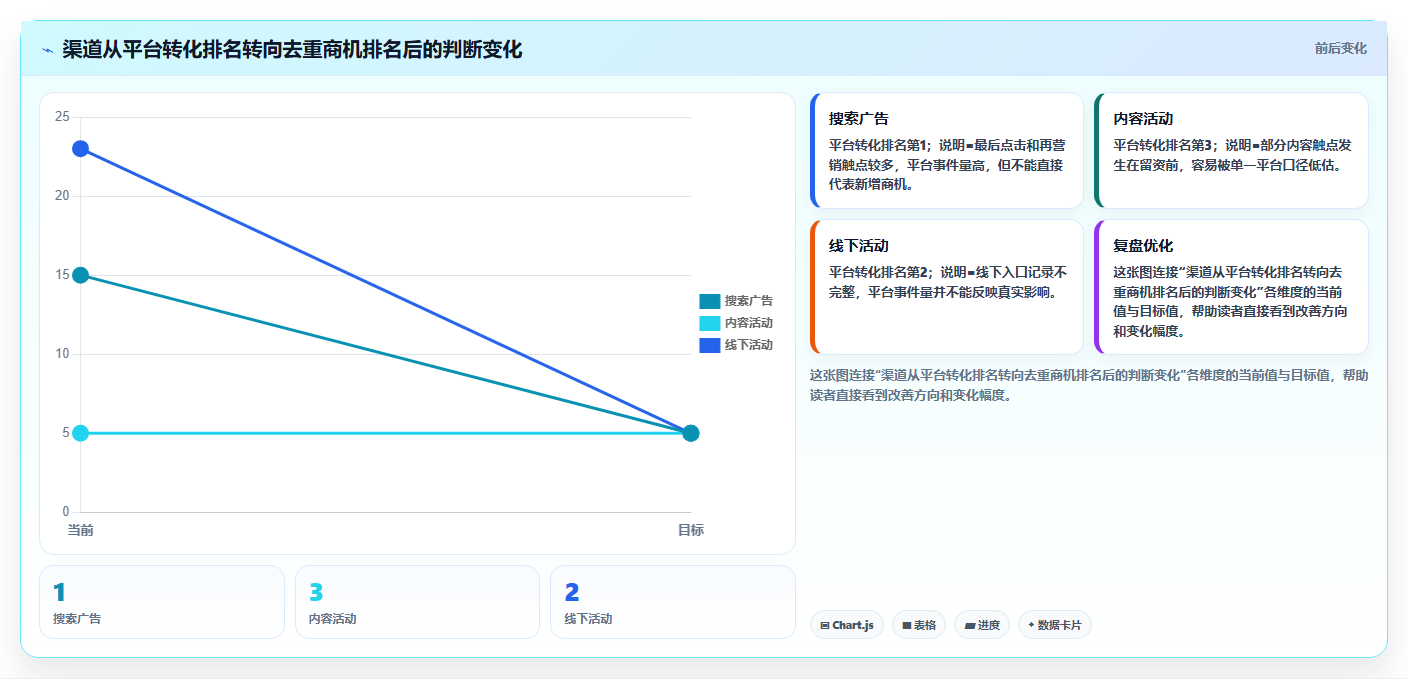Toggle 线下活动 legend color swatch
The height and width of the screenshot is (679, 1408).
click(709, 345)
